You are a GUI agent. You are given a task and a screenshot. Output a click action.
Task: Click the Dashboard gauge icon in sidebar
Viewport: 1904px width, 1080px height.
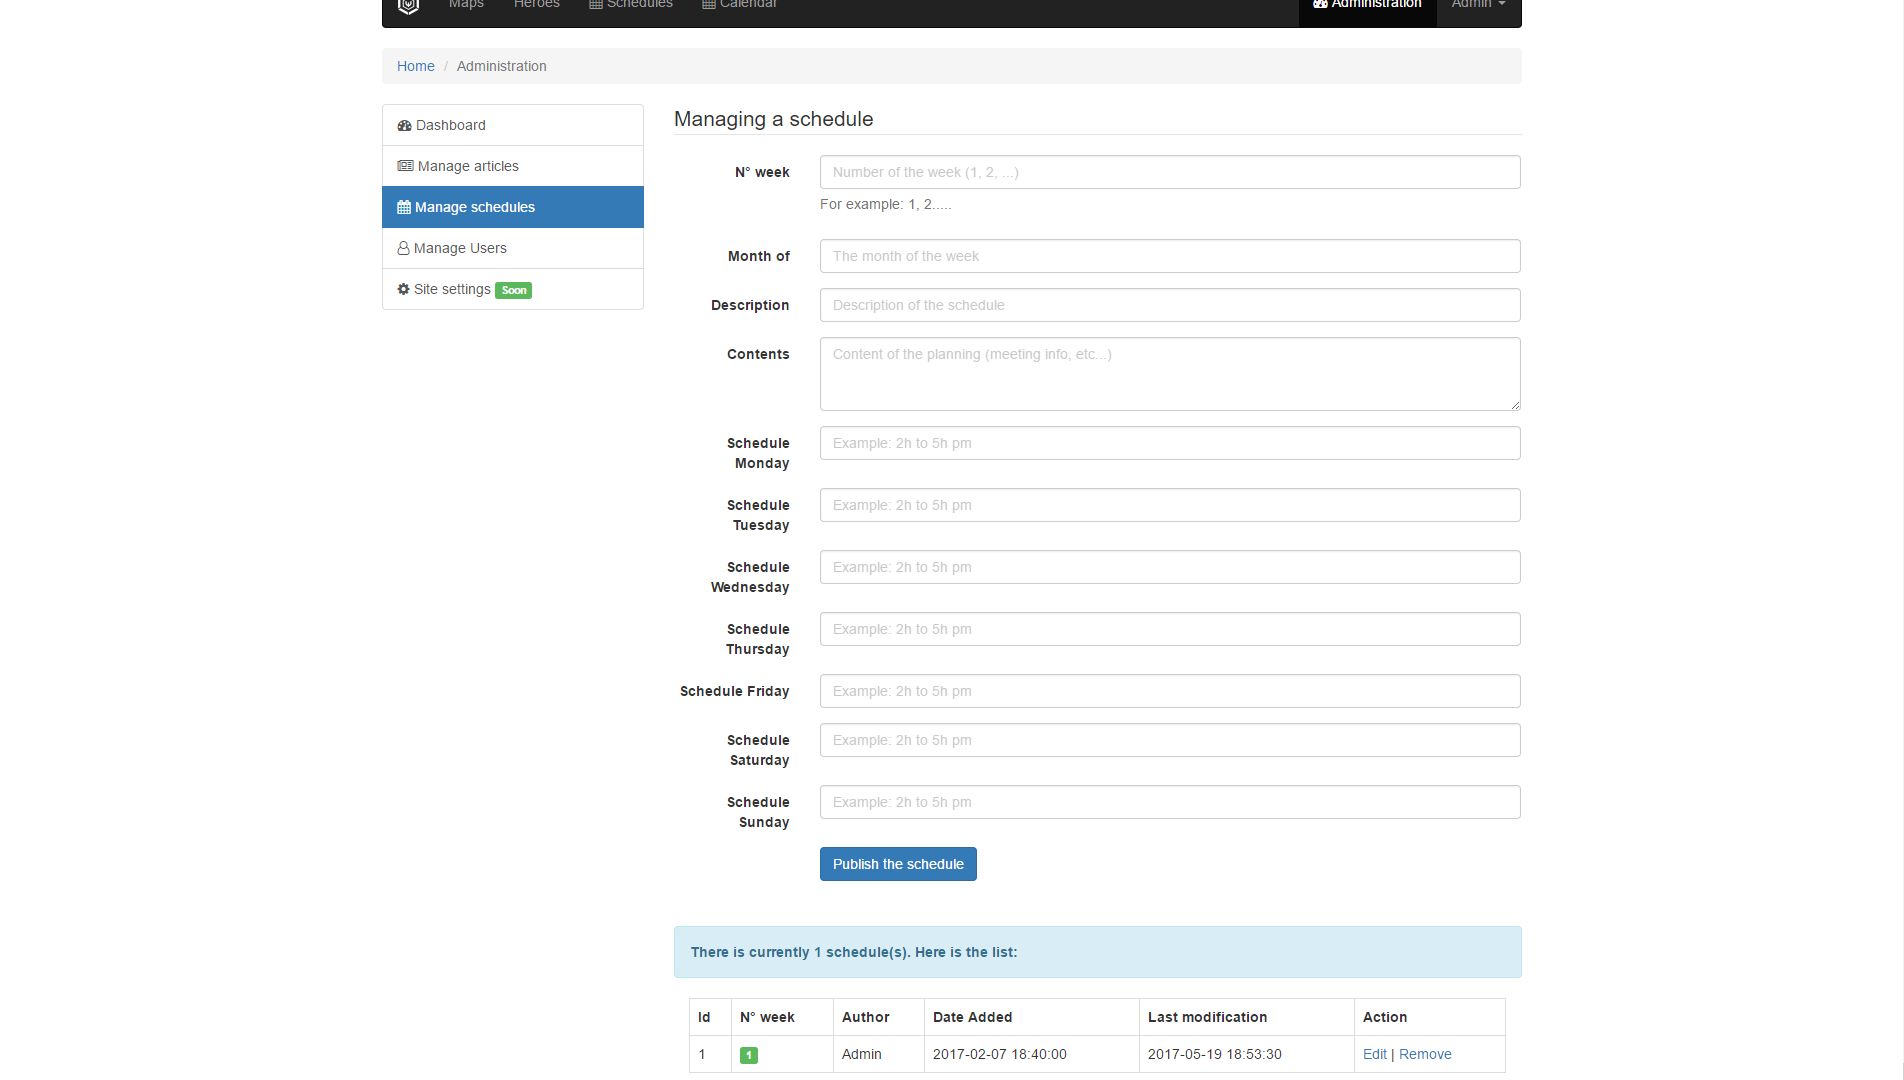pos(404,125)
